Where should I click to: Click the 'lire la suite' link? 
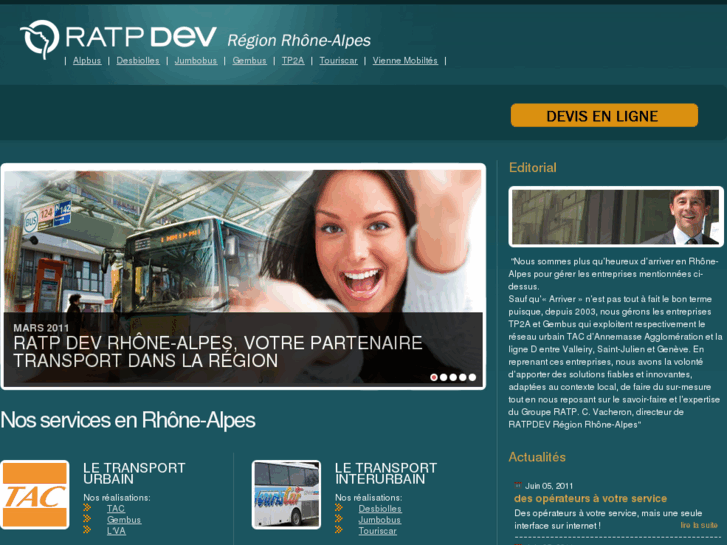699,525
